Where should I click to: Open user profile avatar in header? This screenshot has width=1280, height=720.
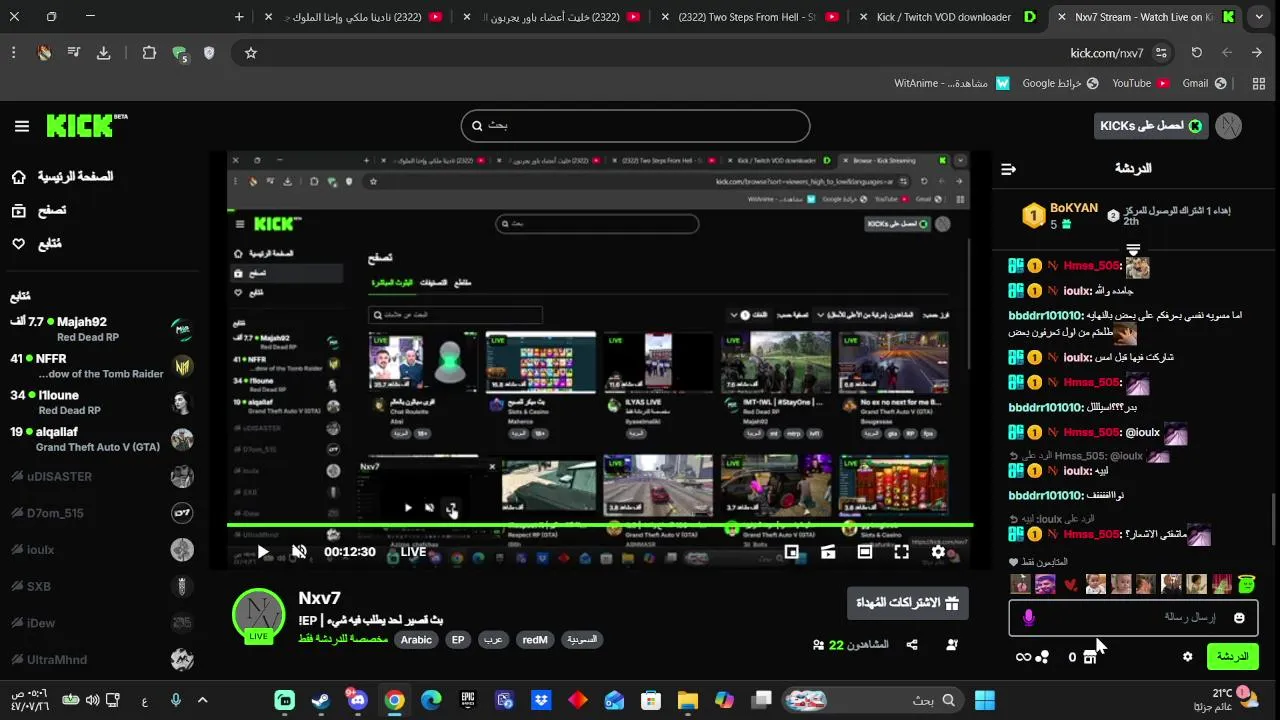[x=1228, y=126]
